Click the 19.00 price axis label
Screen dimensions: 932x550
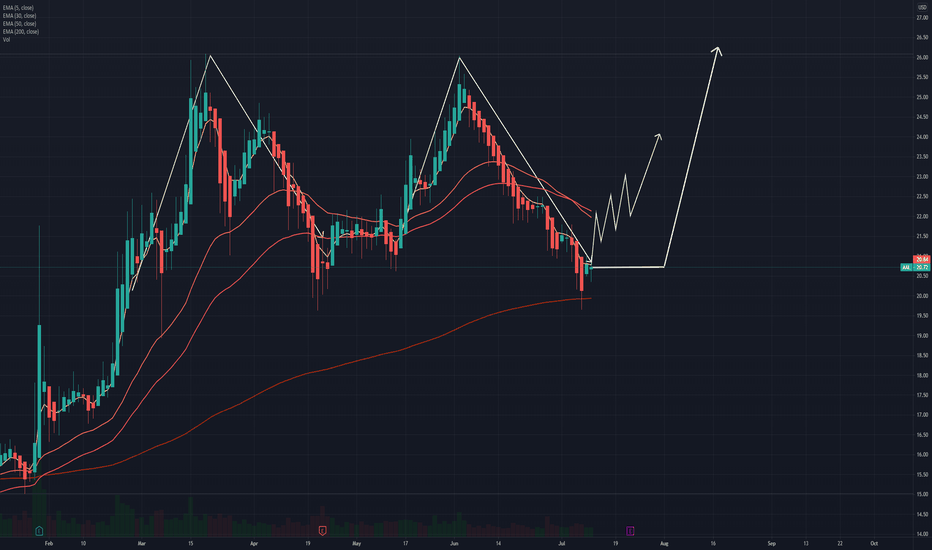[922, 335]
